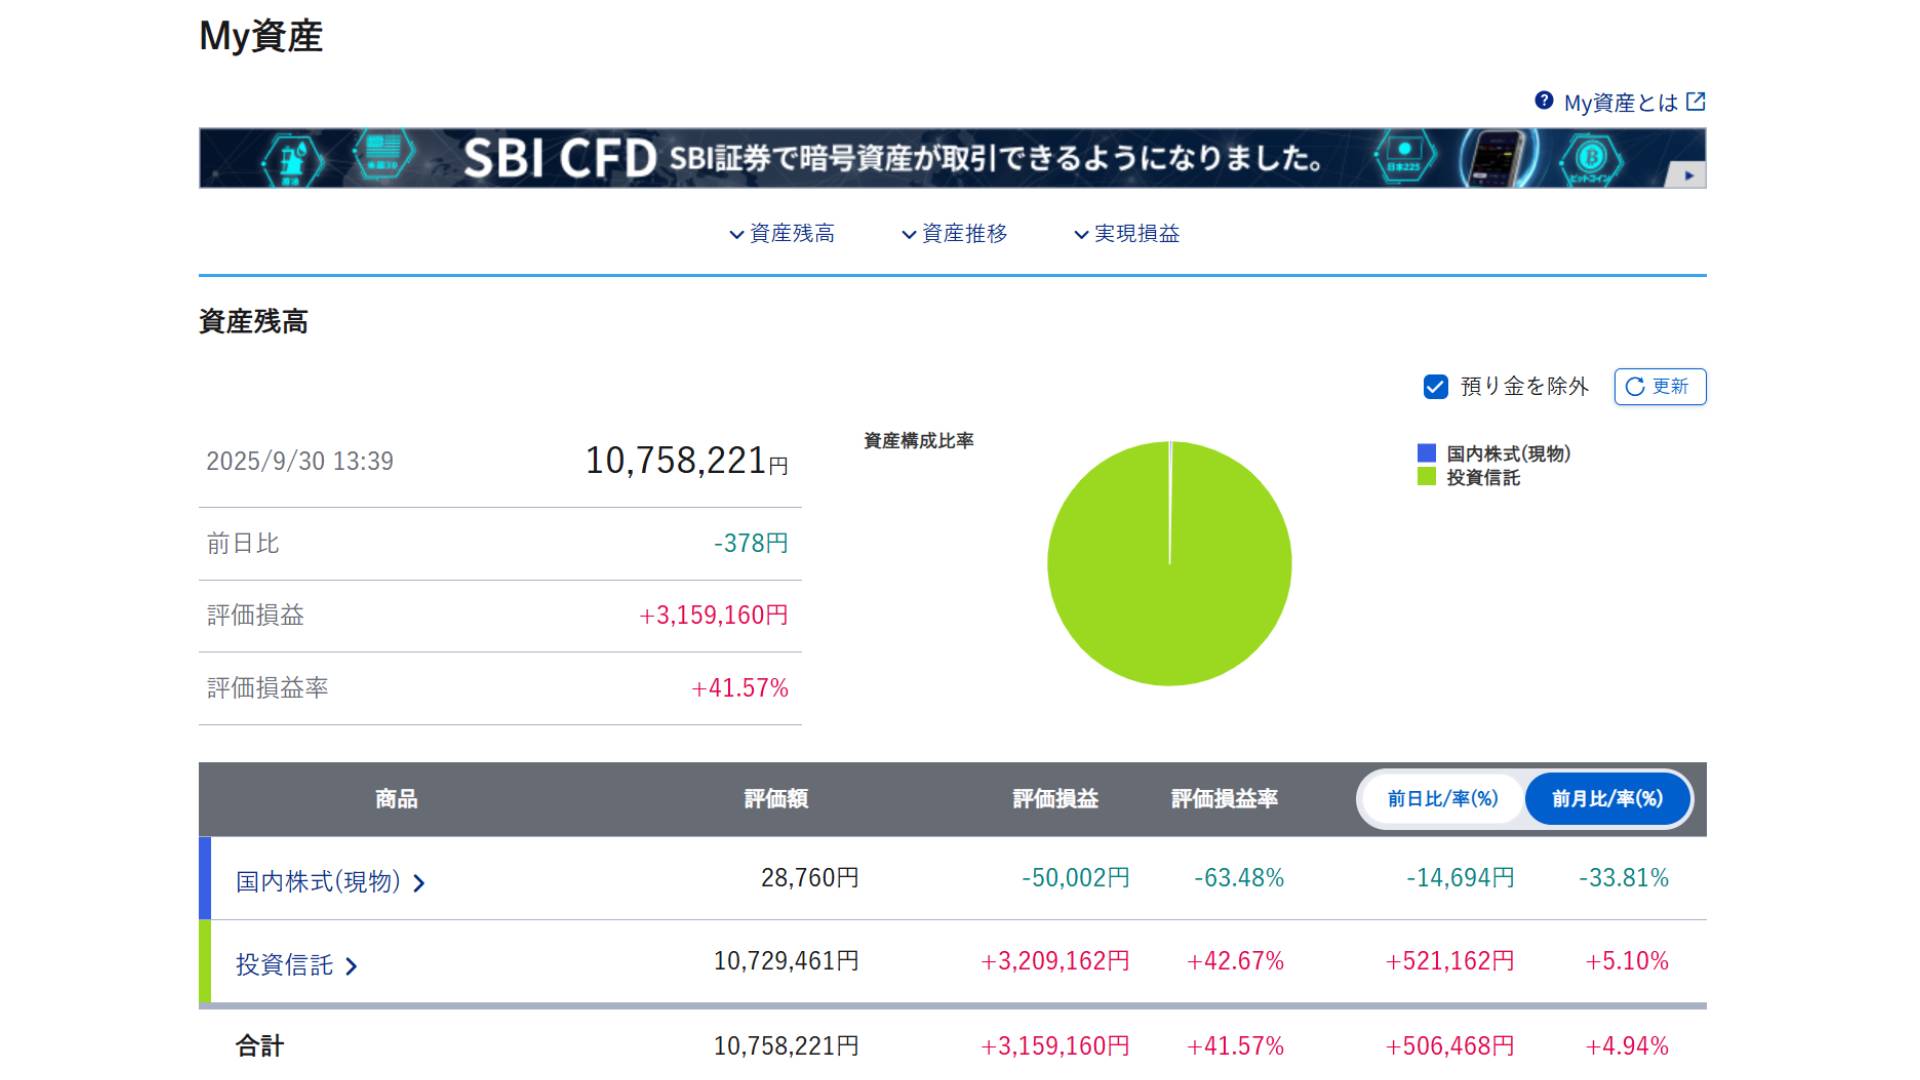Viewport: 1920px width, 1080px height.
Task: Open the 投資信託 holdings row
Action: coord(284,965)
